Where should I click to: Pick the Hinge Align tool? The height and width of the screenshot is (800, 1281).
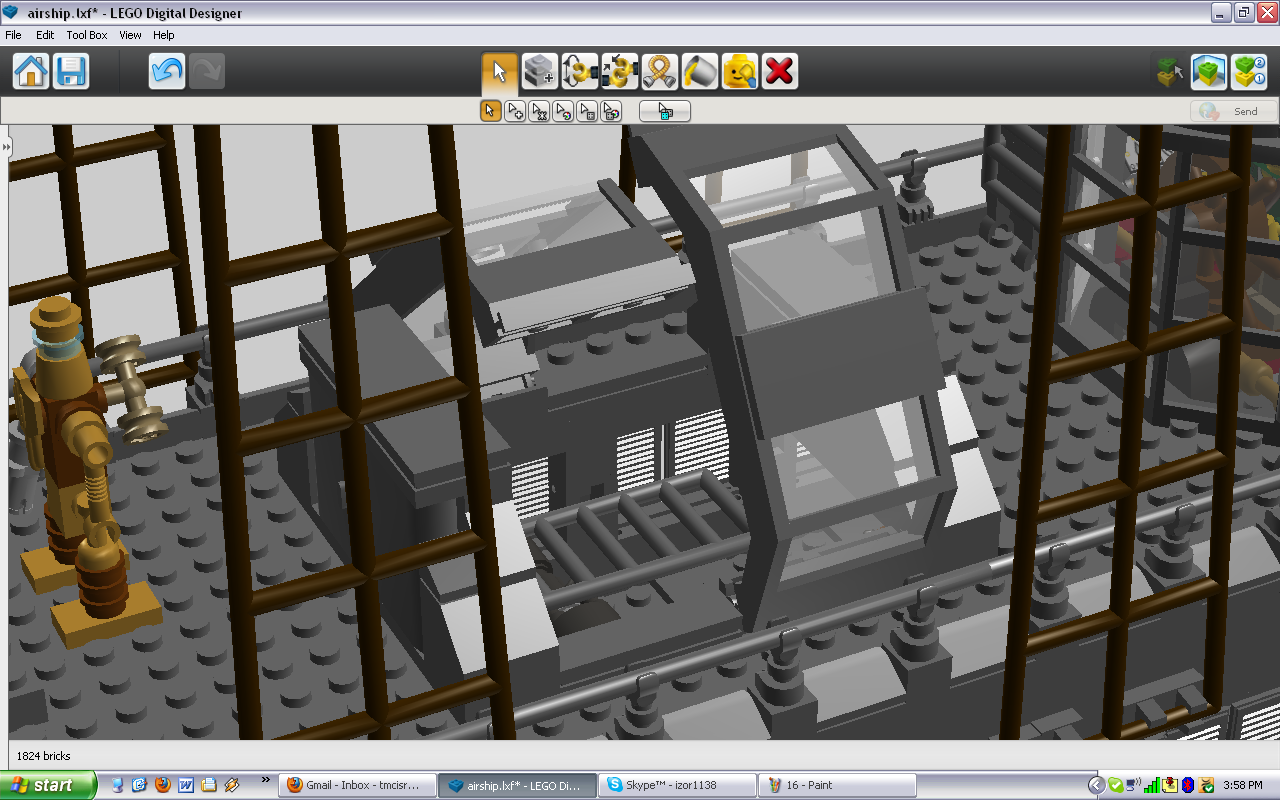point(620,72)
